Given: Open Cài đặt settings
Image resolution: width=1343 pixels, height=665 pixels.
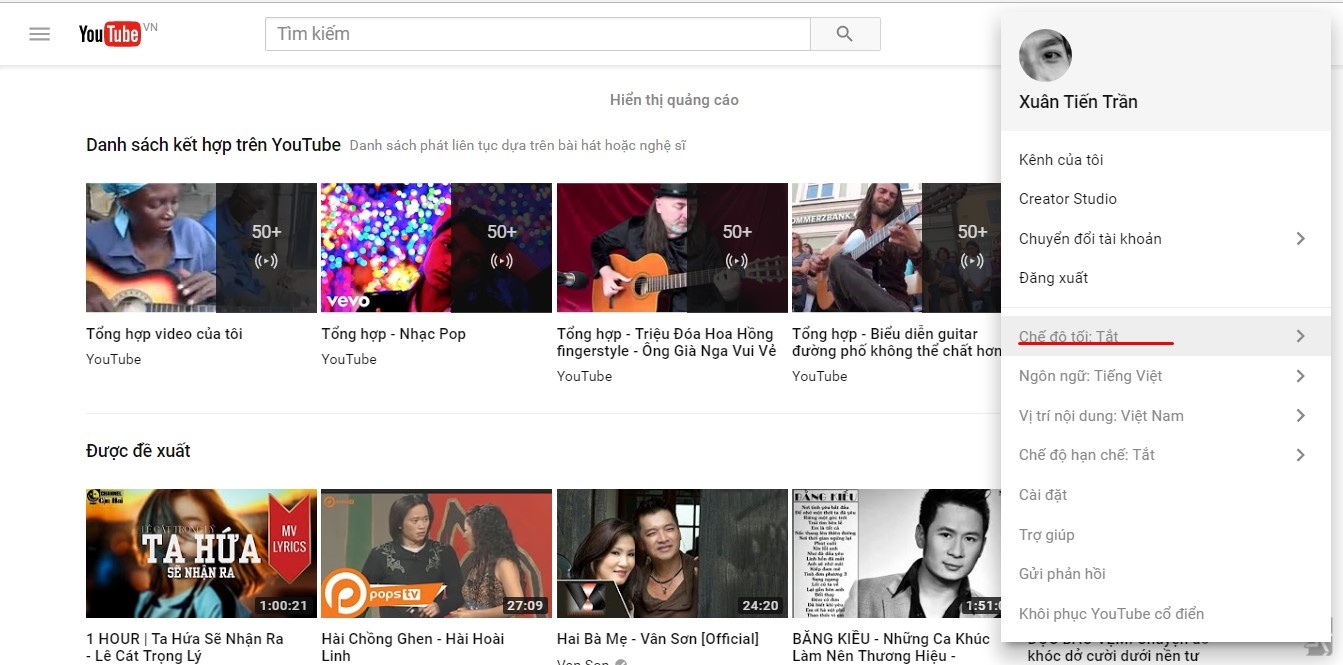Looking at the screenshot, I should [x=1040, y=494].
